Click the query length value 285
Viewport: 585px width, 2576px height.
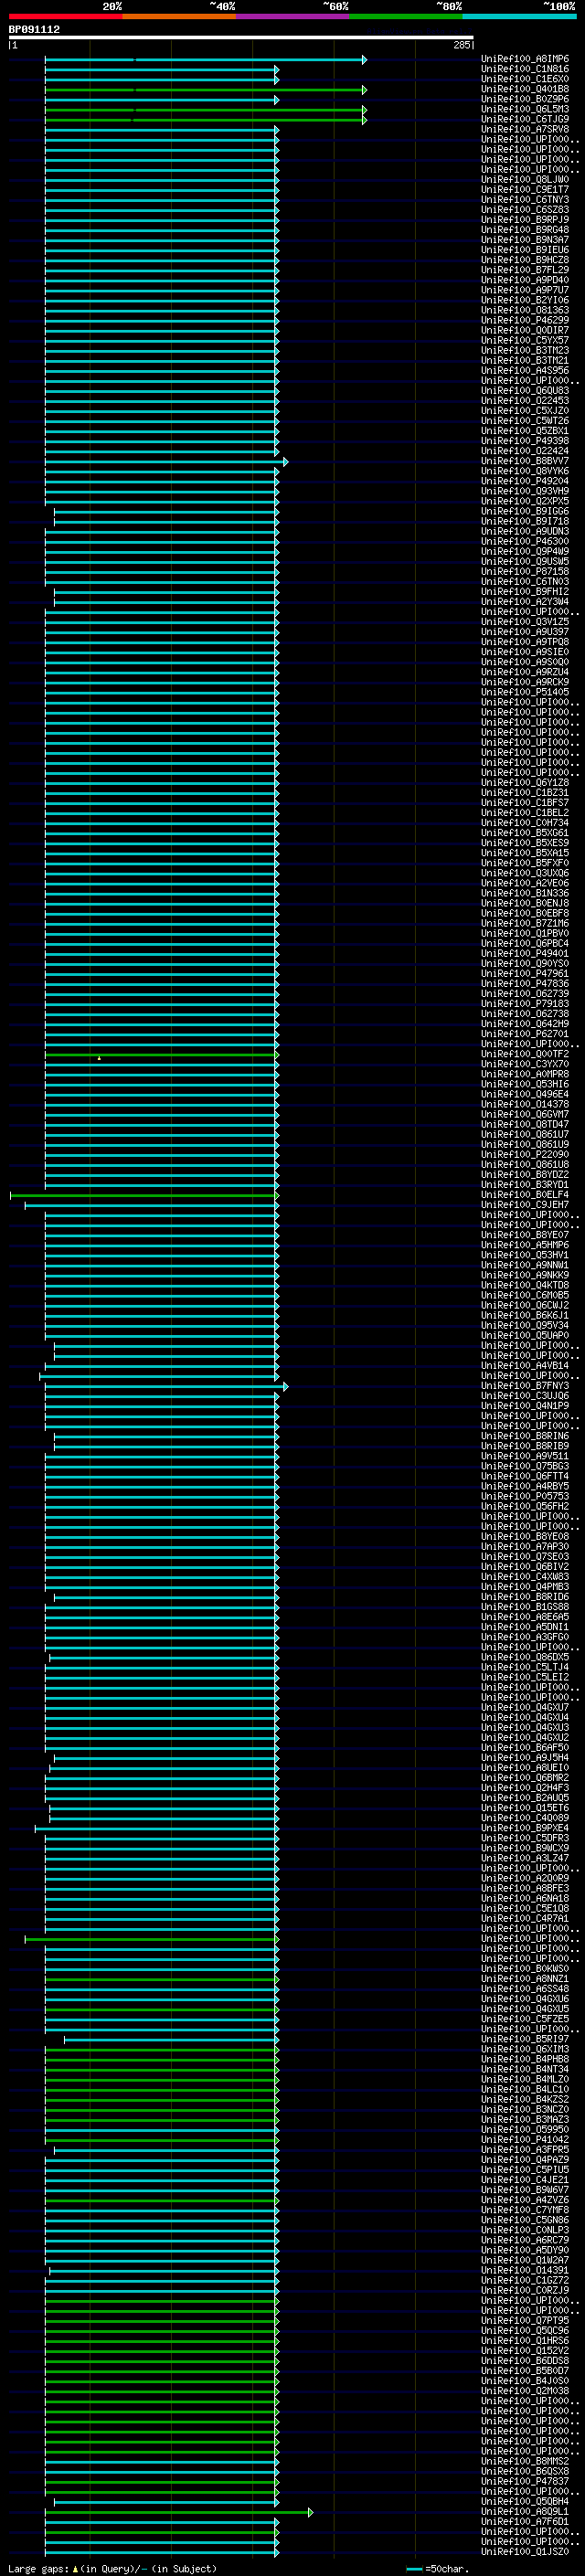tap(461, 45)
